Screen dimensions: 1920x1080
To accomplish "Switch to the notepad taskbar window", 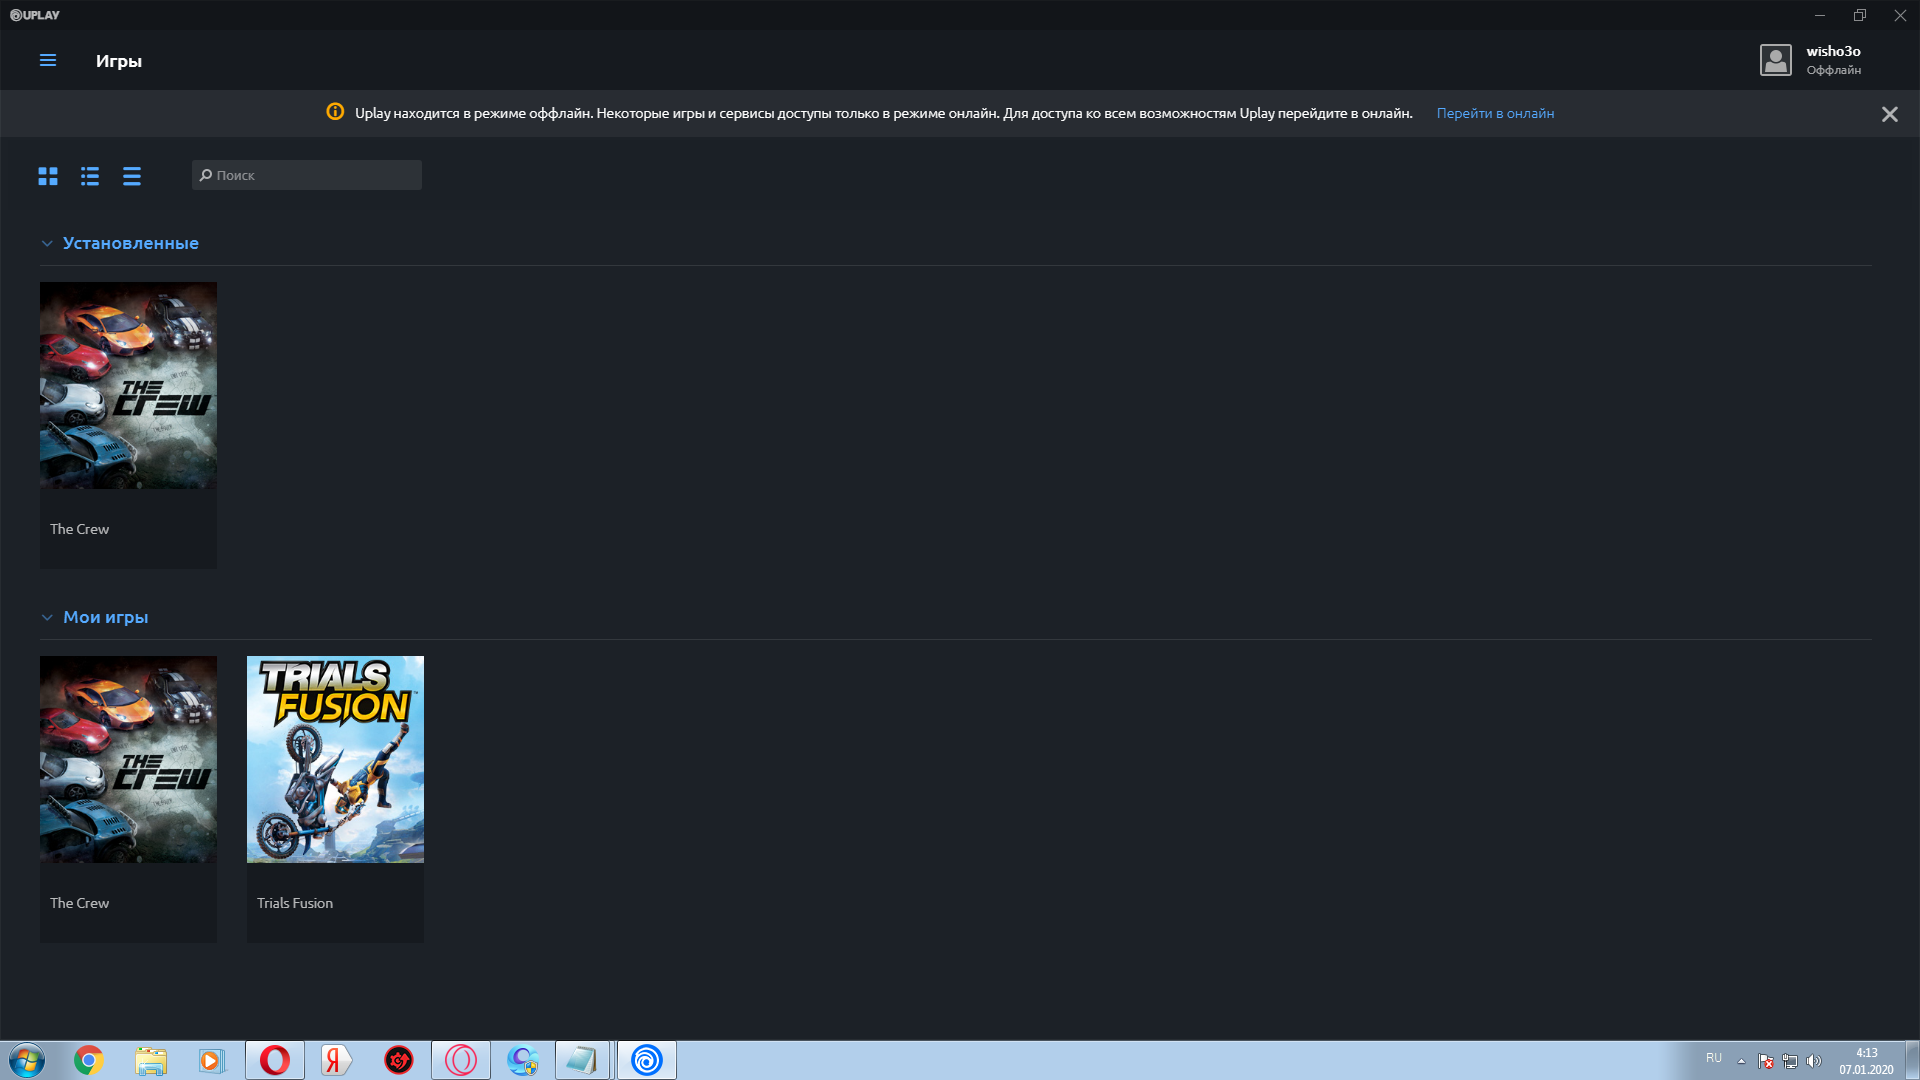I will (x=583, y=1060).
